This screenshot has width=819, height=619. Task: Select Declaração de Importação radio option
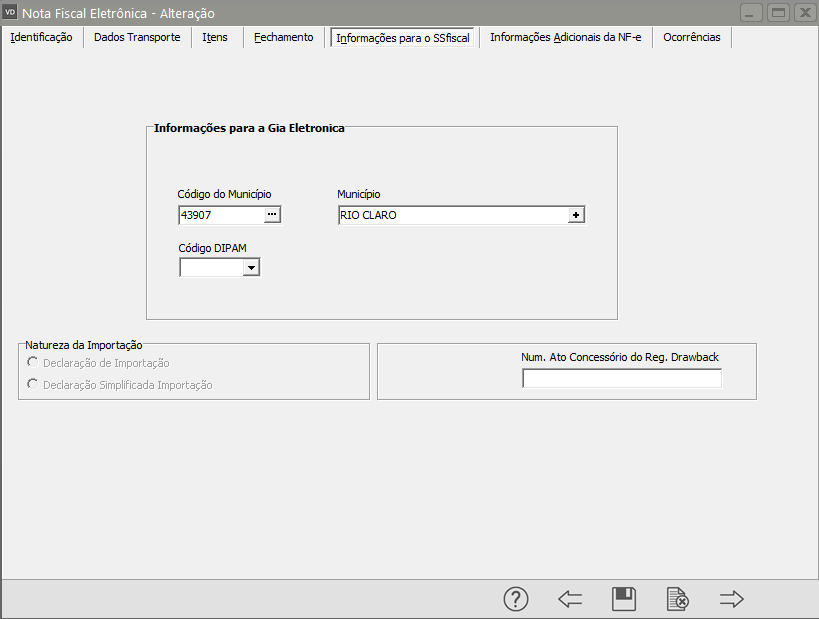tap(33, 363)
